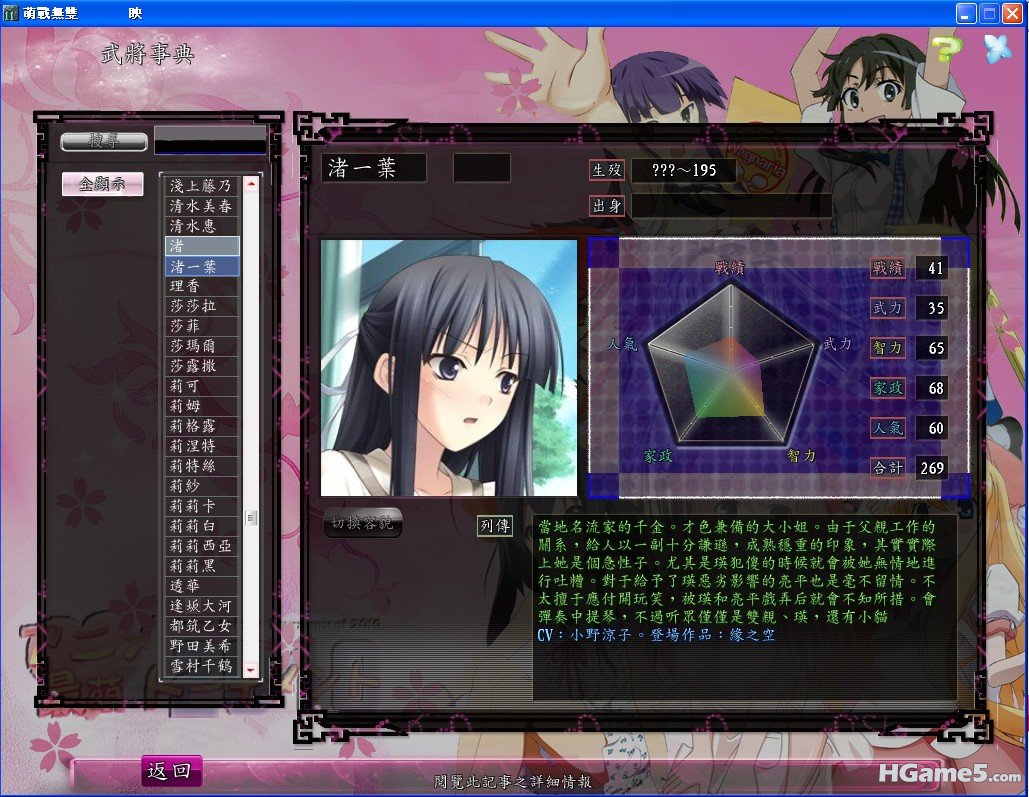Select 莎菲 in the list
Screen dimensions: 1029x797
(201, 326)
